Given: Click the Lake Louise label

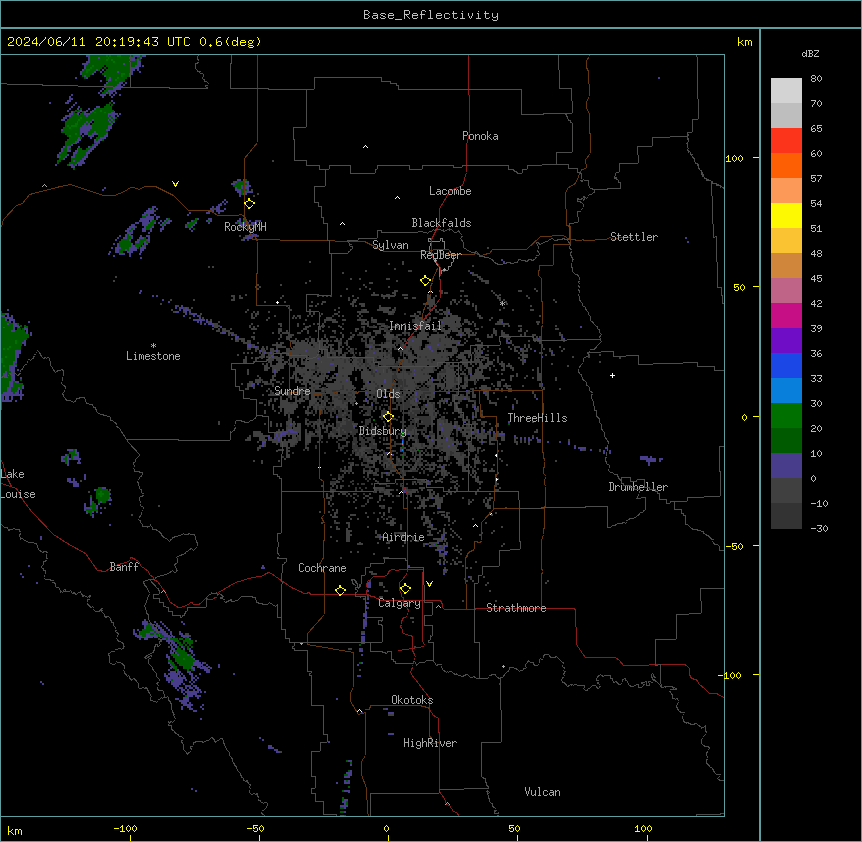Looking at the screenshot, I should click(x=16, y=484).
